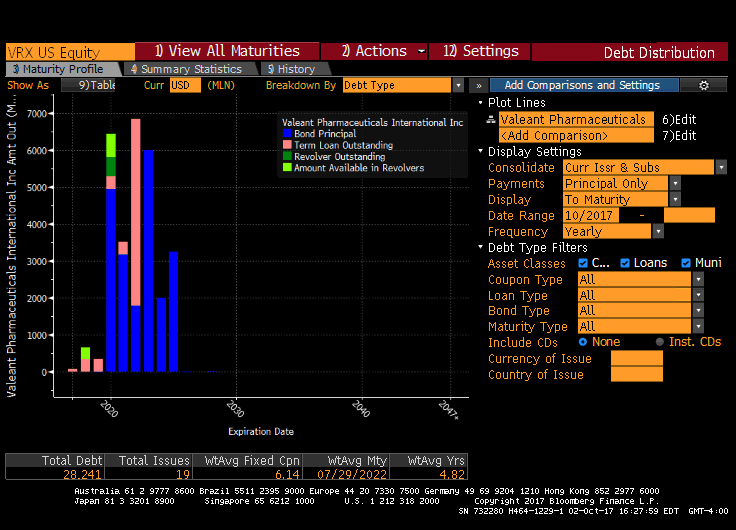
Task: Collapse the Debt Type Filters section
Action: coord(480,246)
